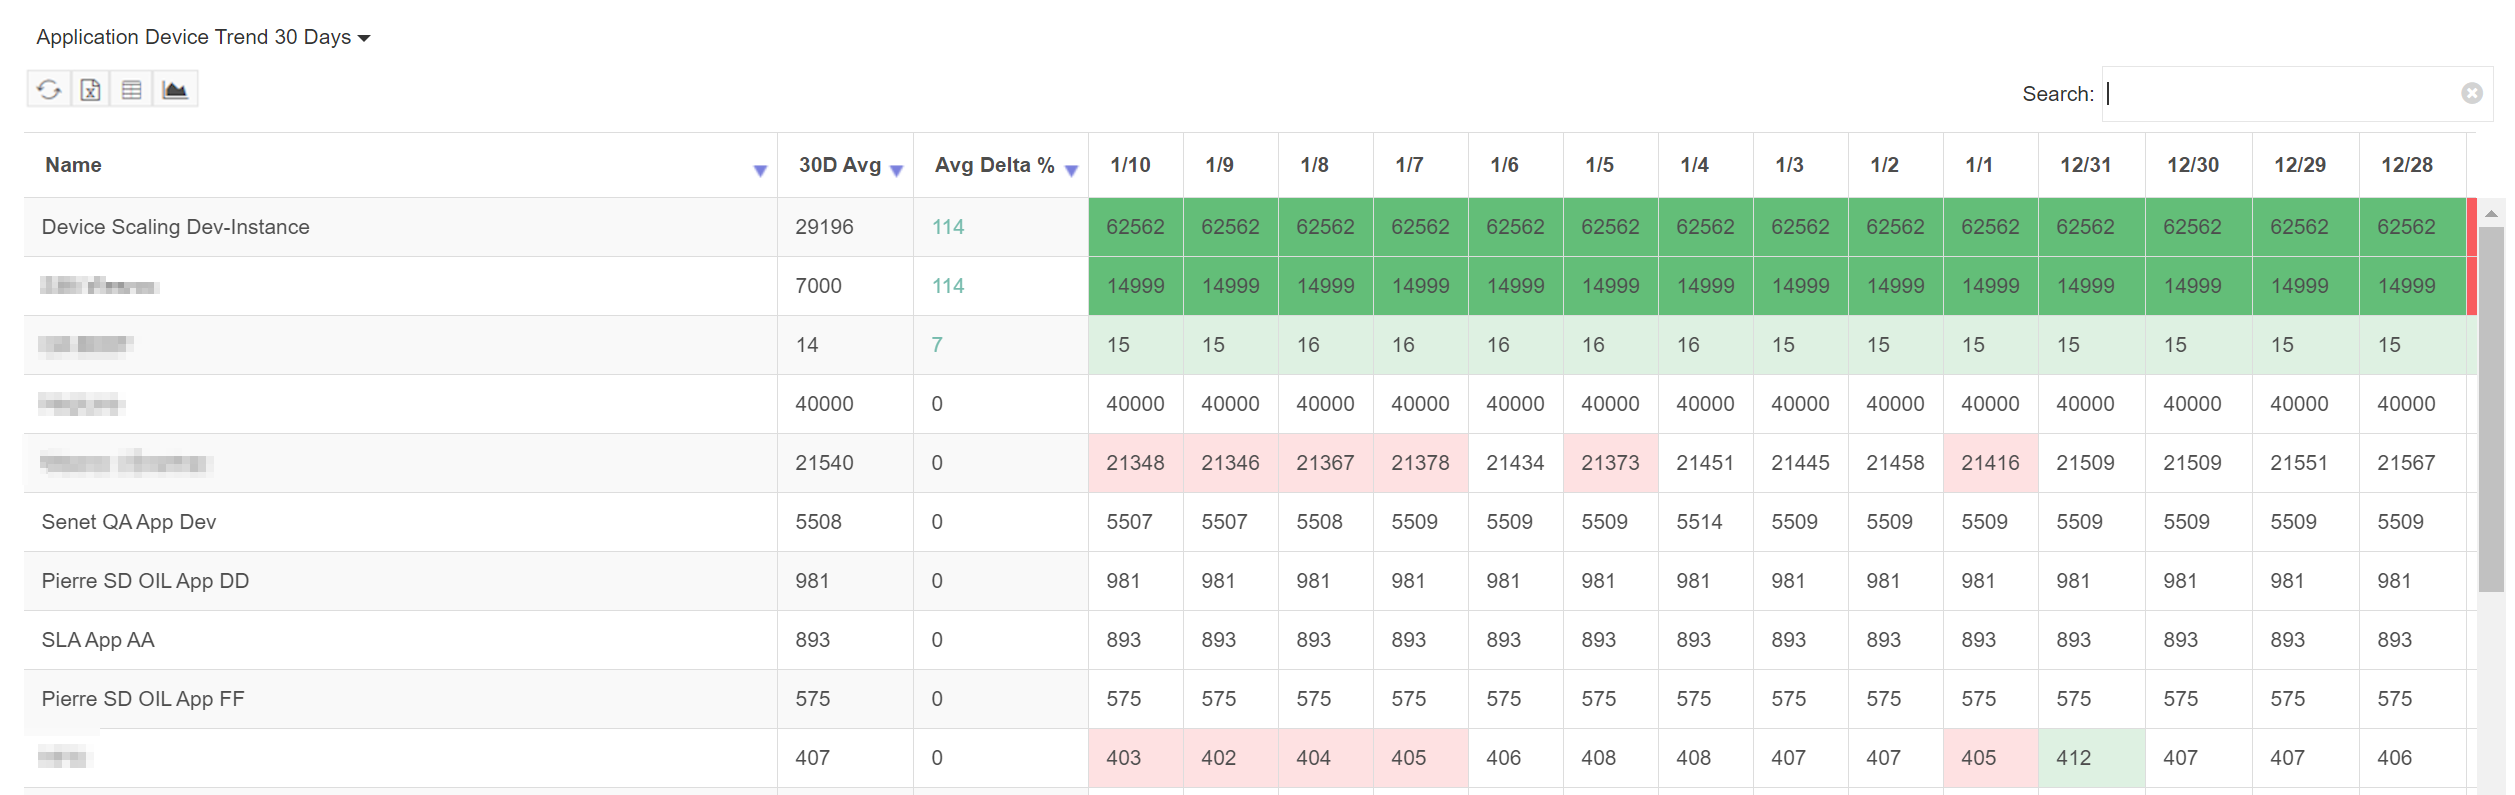This screenshot has height=795, width=2515.
Task: Click the 29196 30D average value
Action: click(824, 227)
